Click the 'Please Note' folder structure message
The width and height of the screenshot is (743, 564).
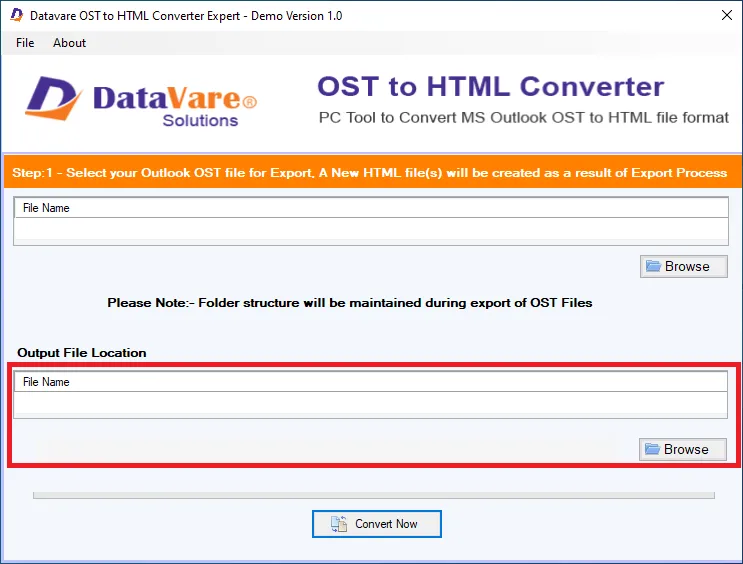pos(350,303)
